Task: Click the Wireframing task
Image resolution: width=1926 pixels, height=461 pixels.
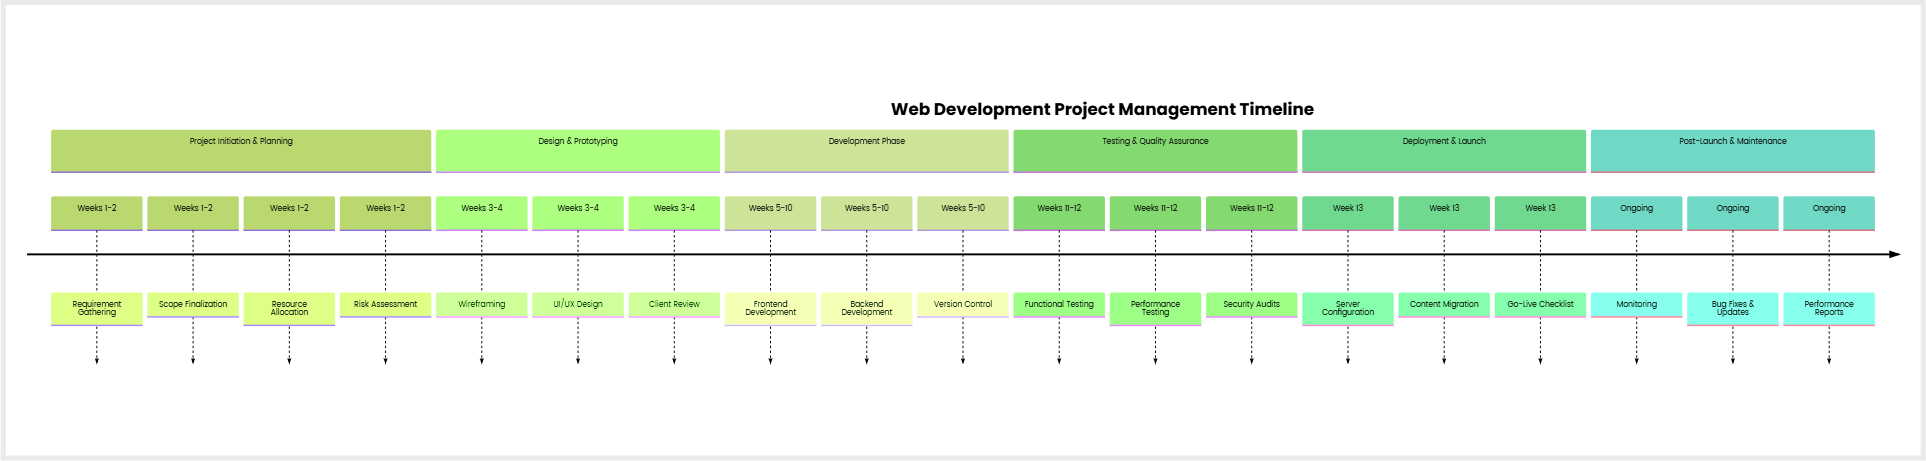Action: point(481,304)
